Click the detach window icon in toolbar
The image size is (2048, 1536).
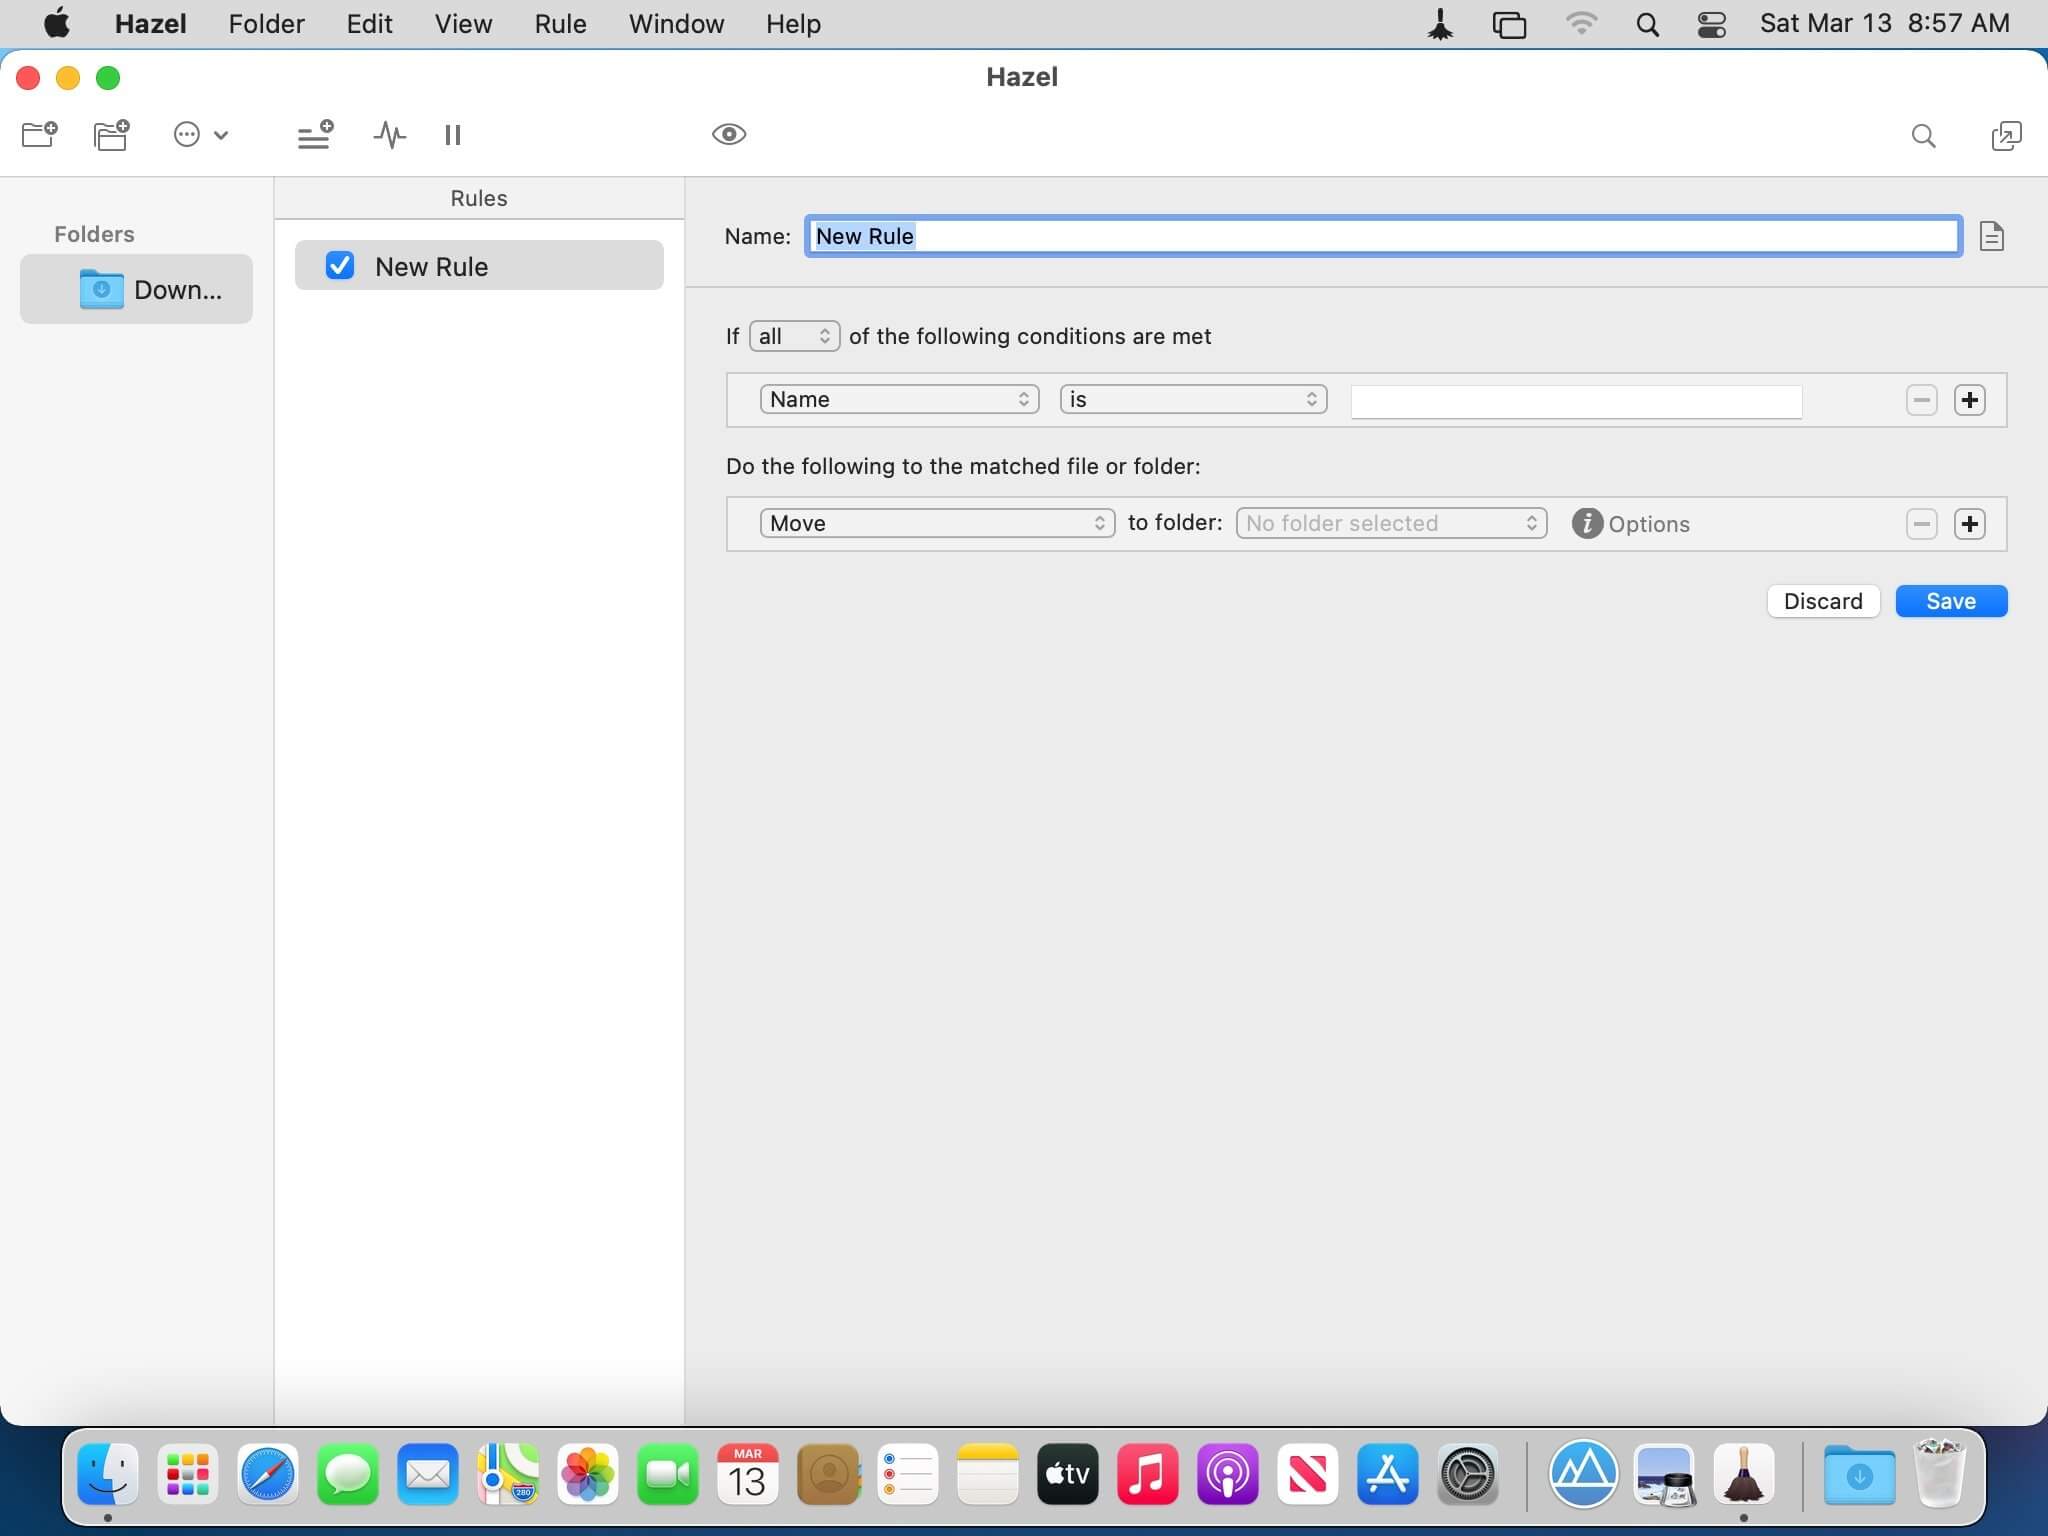(2005, 135)
